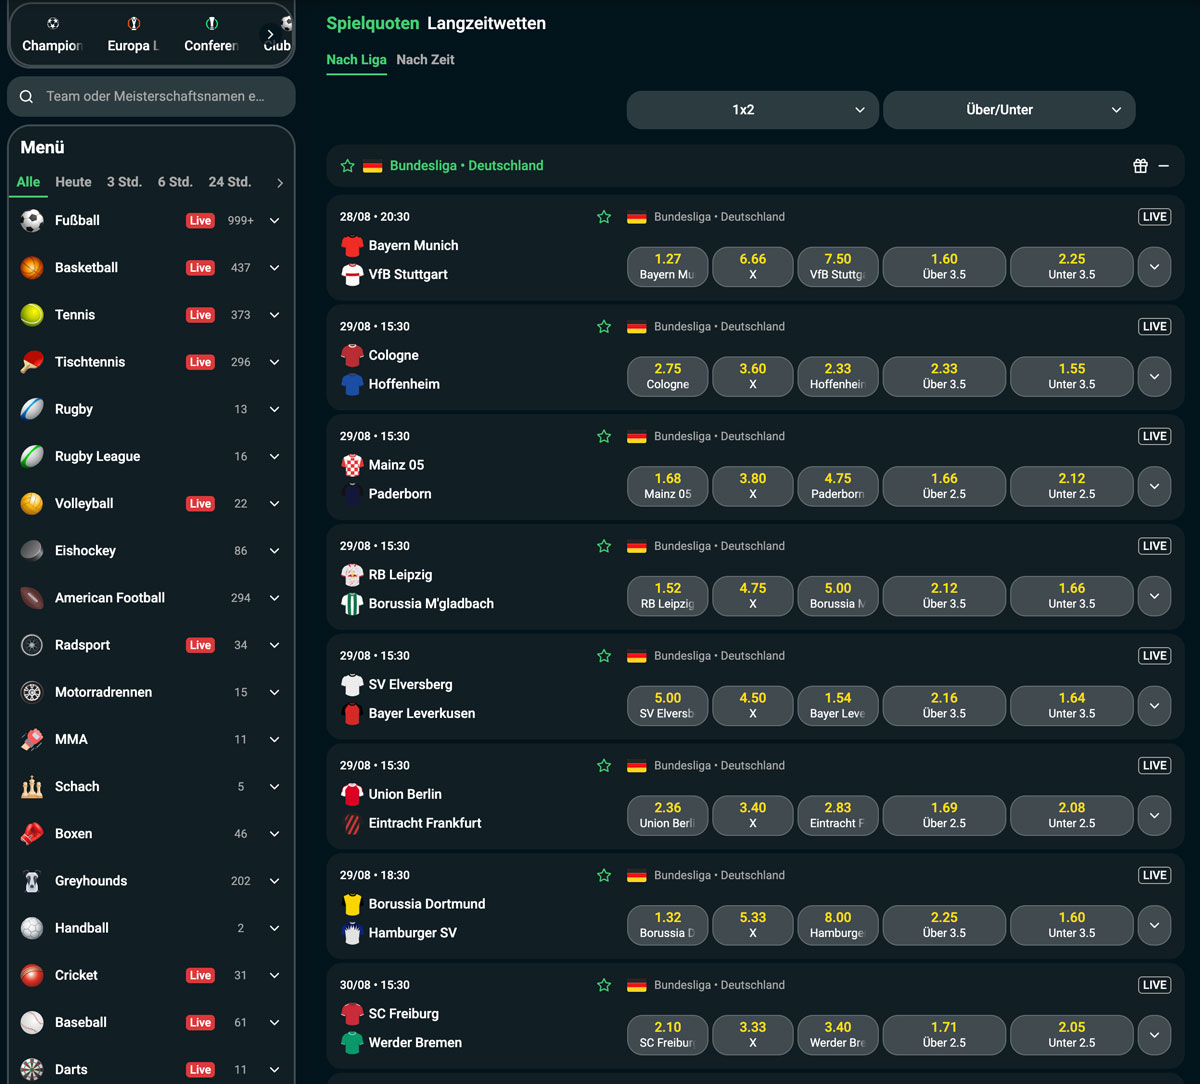Screen dimensions: 1200x1084
Task: Select the Nach Zeit tab
Action: [425, 60]
